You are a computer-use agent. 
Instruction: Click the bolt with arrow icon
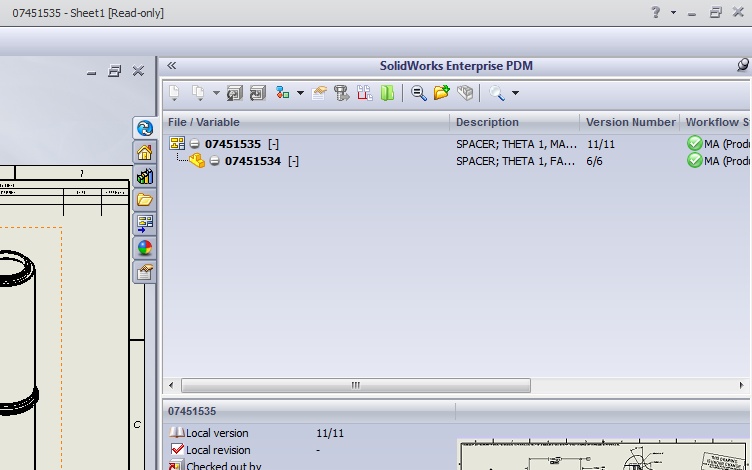point(342,93)
